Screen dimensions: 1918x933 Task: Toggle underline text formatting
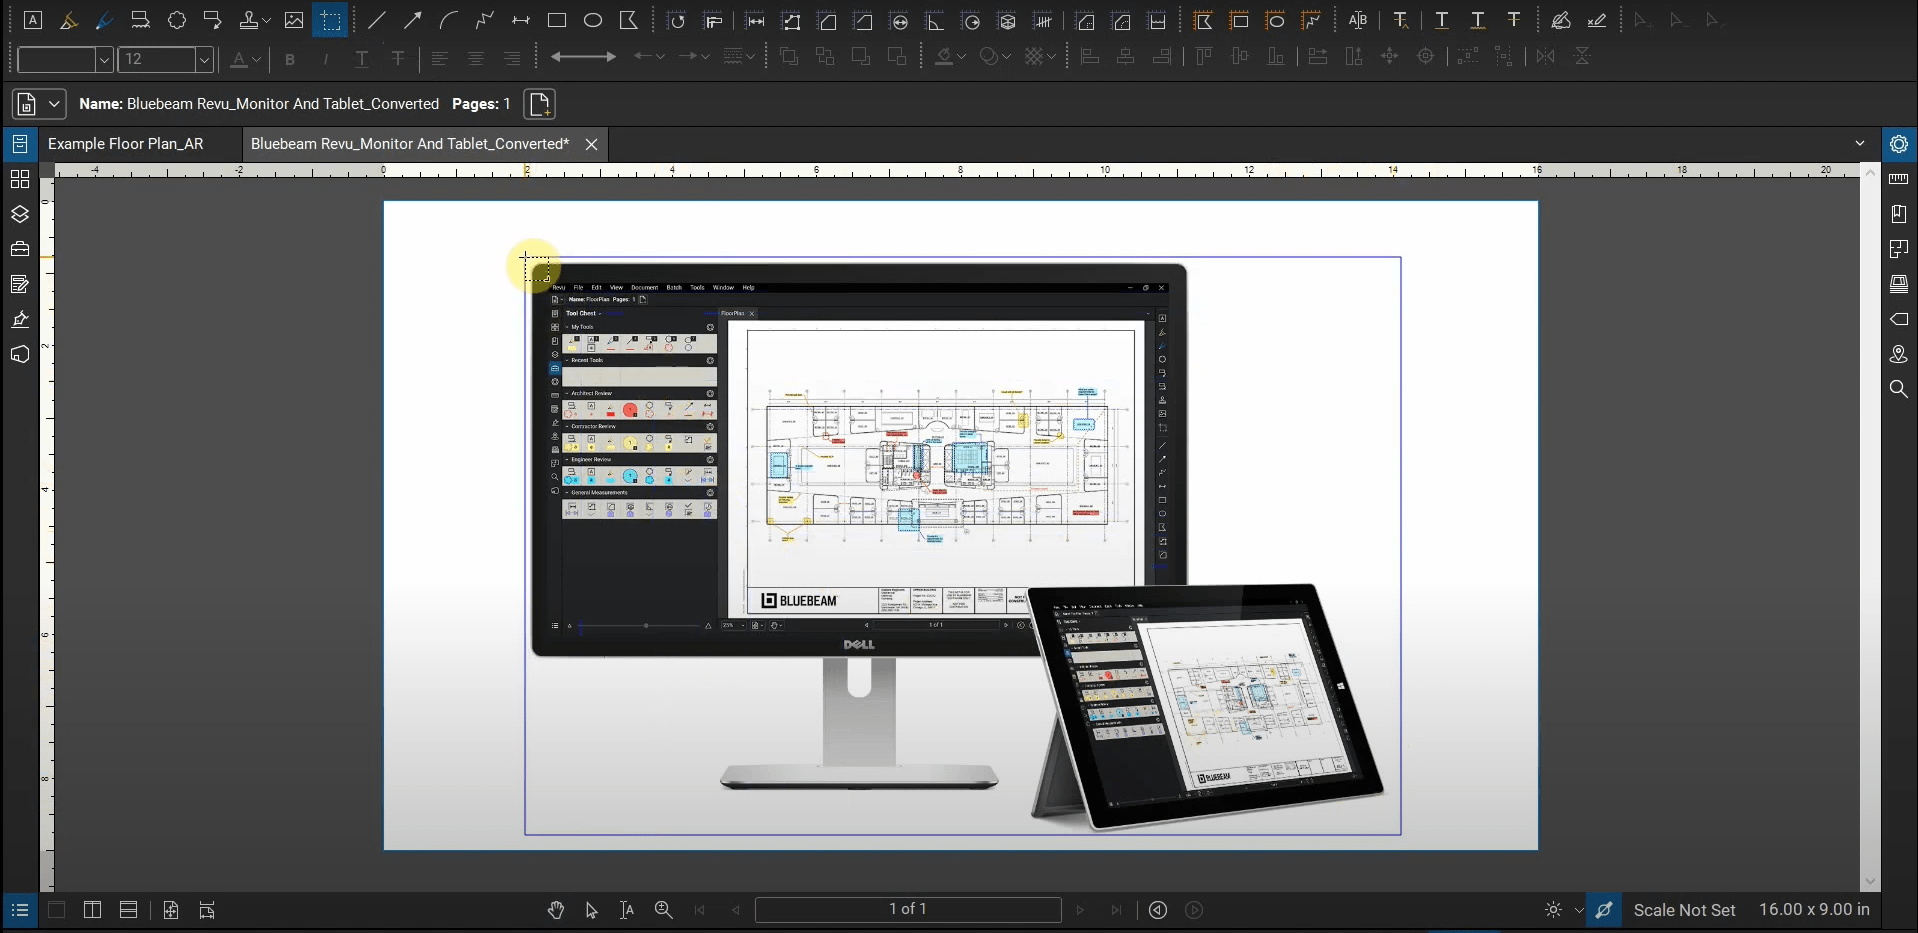pos(361,59)
